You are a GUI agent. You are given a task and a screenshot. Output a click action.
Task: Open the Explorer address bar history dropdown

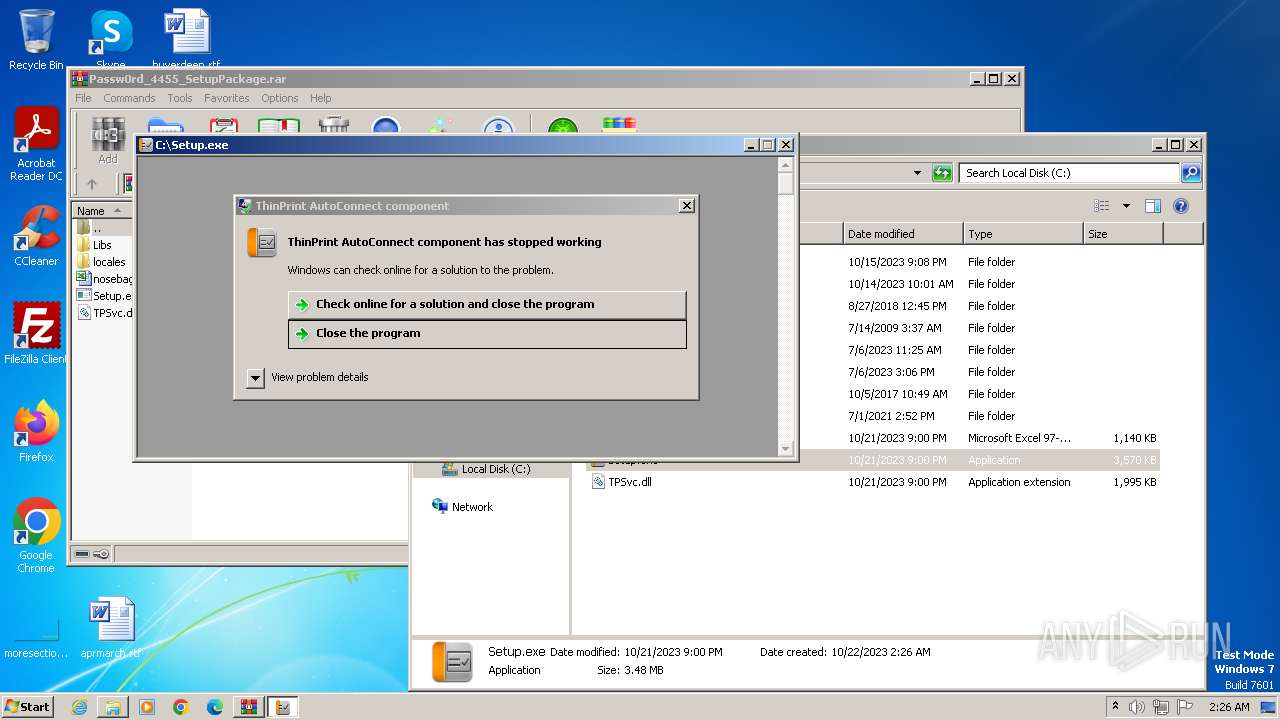point(917,173)
